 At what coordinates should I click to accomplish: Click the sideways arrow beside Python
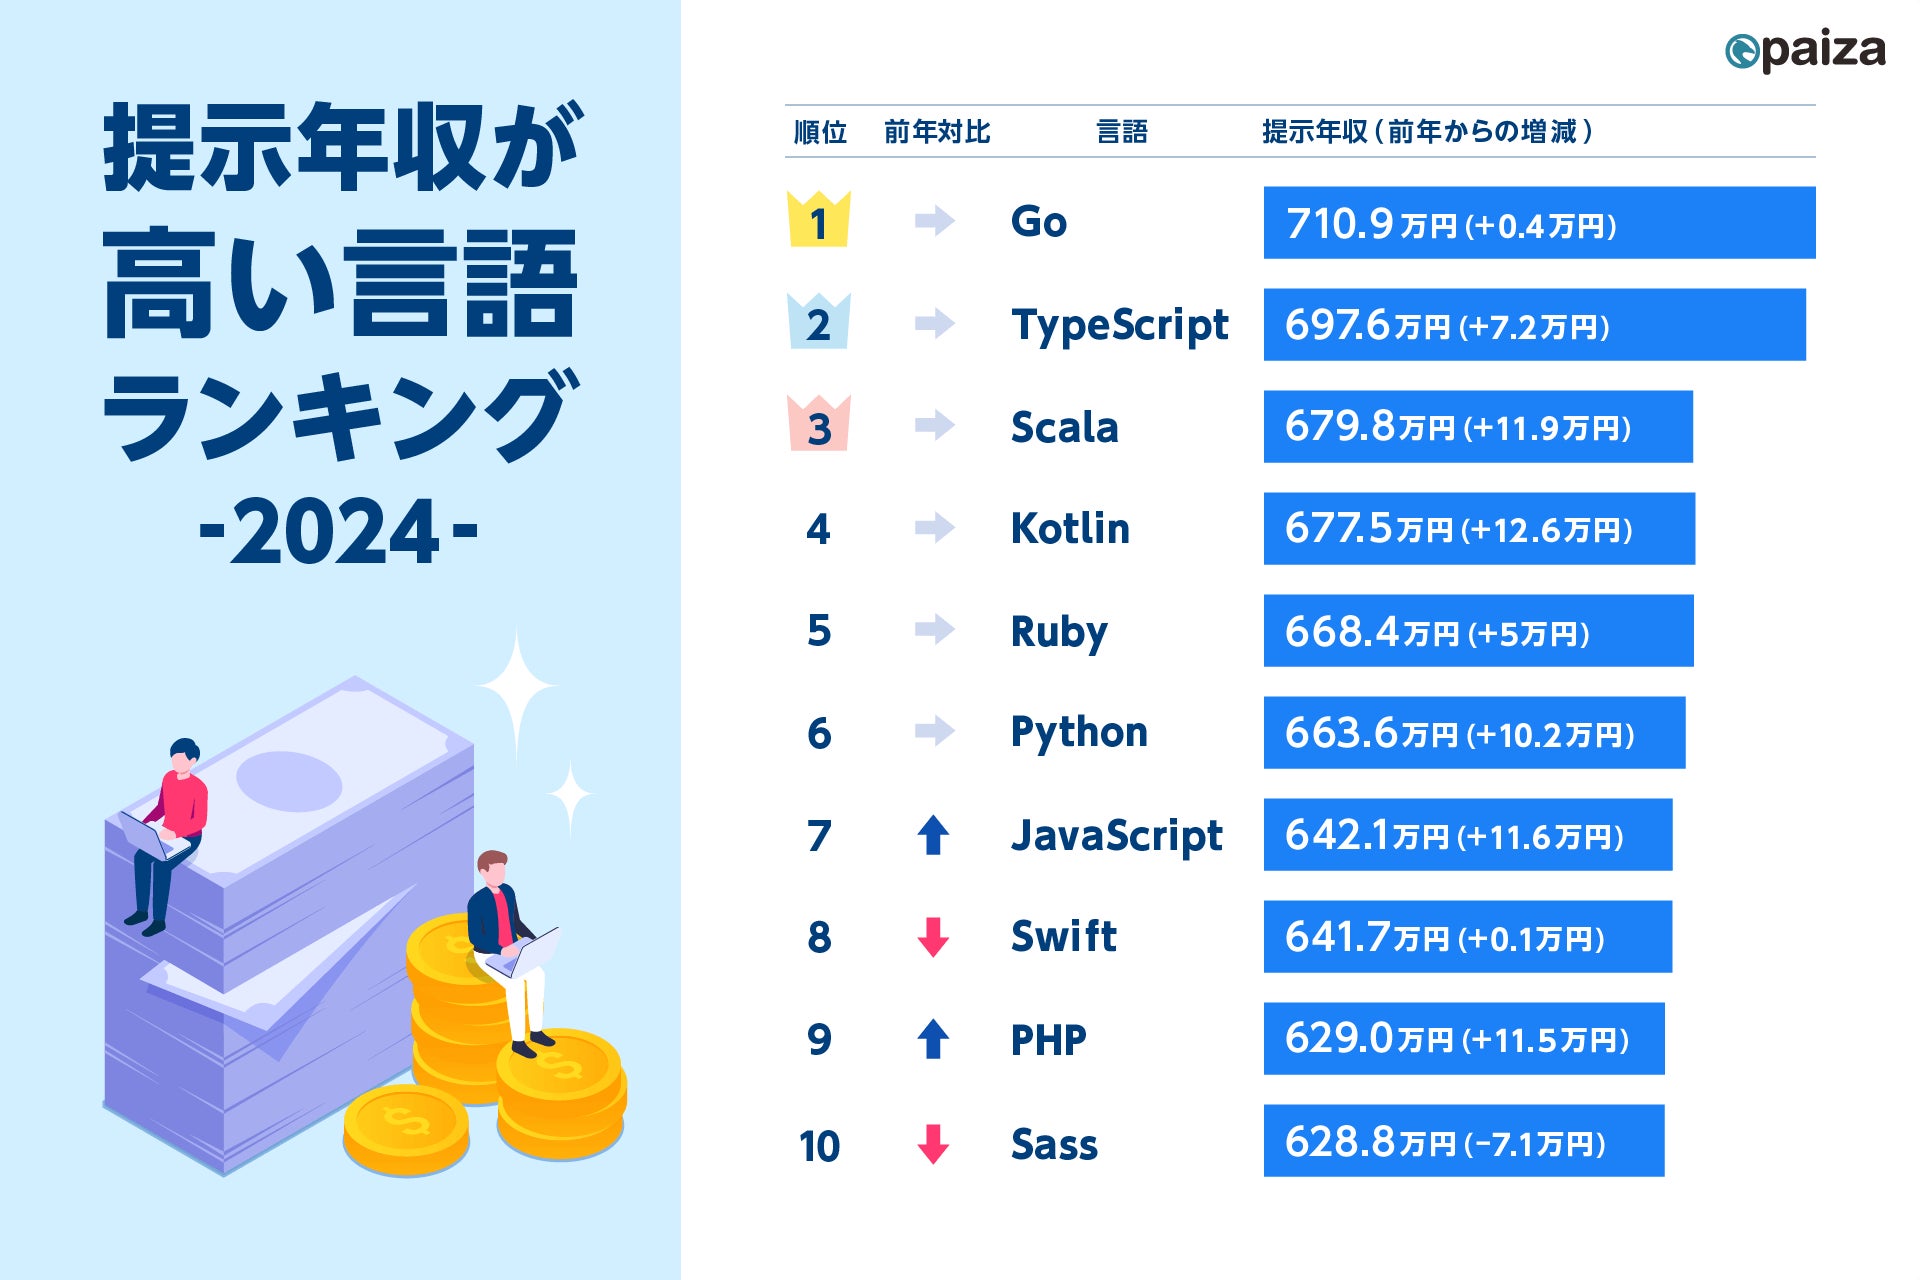click(x=934, y=731)
